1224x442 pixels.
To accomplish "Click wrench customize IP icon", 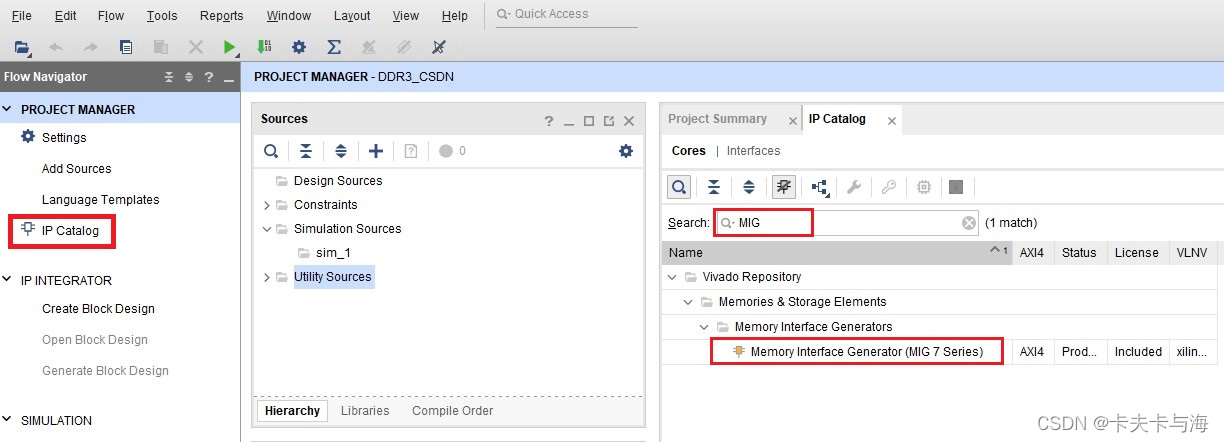I will (x=854, y=187).
